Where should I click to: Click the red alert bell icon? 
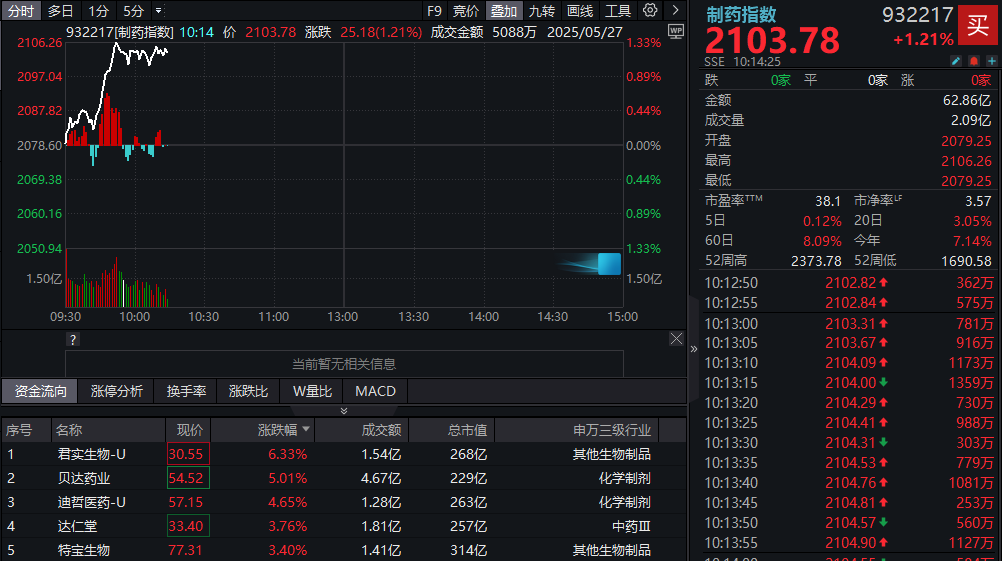click(973, 61)
